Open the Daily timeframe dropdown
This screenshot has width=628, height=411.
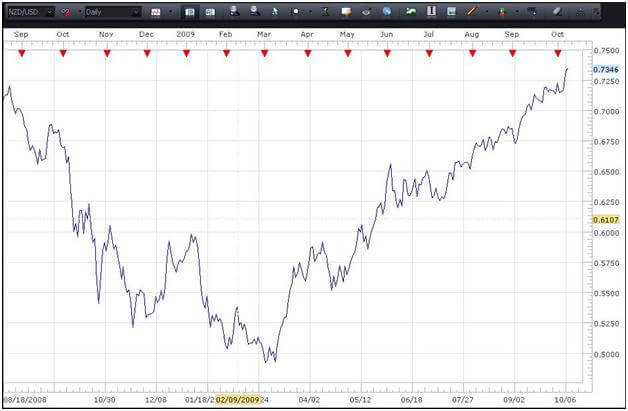pos(135,12)
